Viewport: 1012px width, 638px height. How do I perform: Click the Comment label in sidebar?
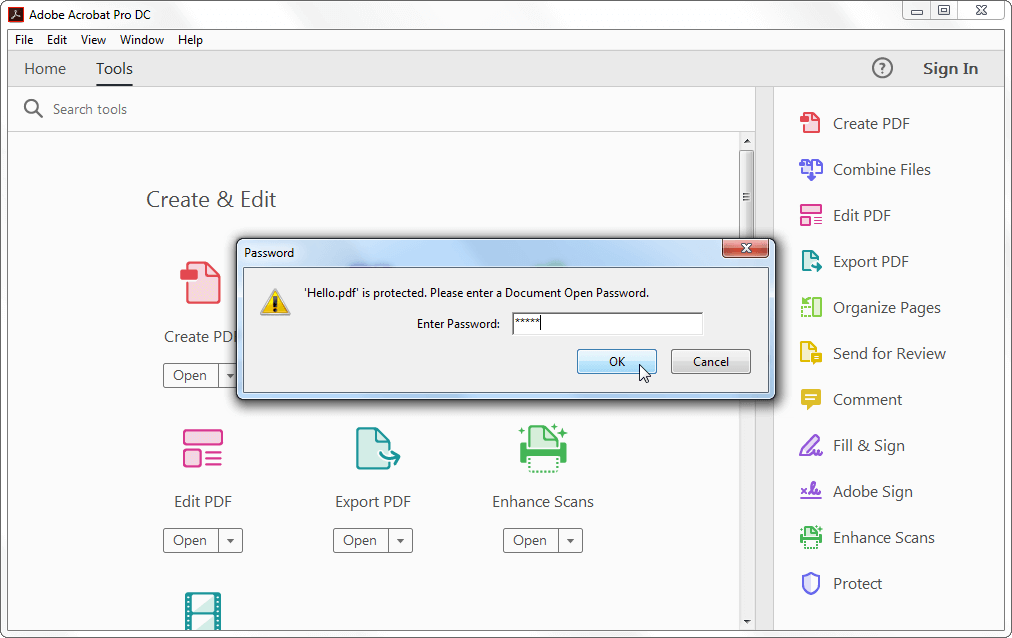tap(867, 400)
